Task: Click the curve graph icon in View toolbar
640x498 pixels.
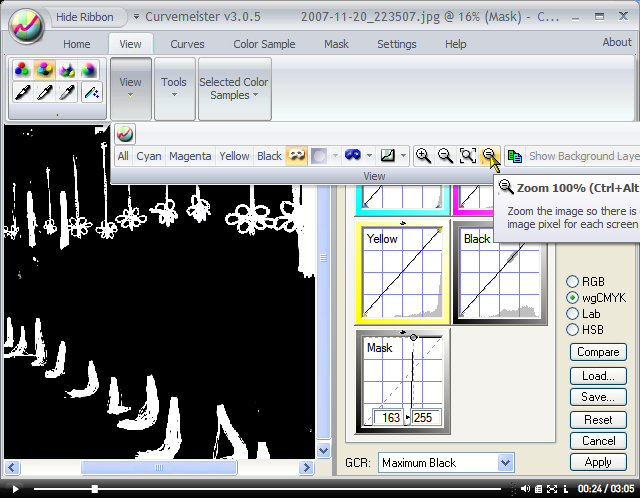Action: coord(387,156)
